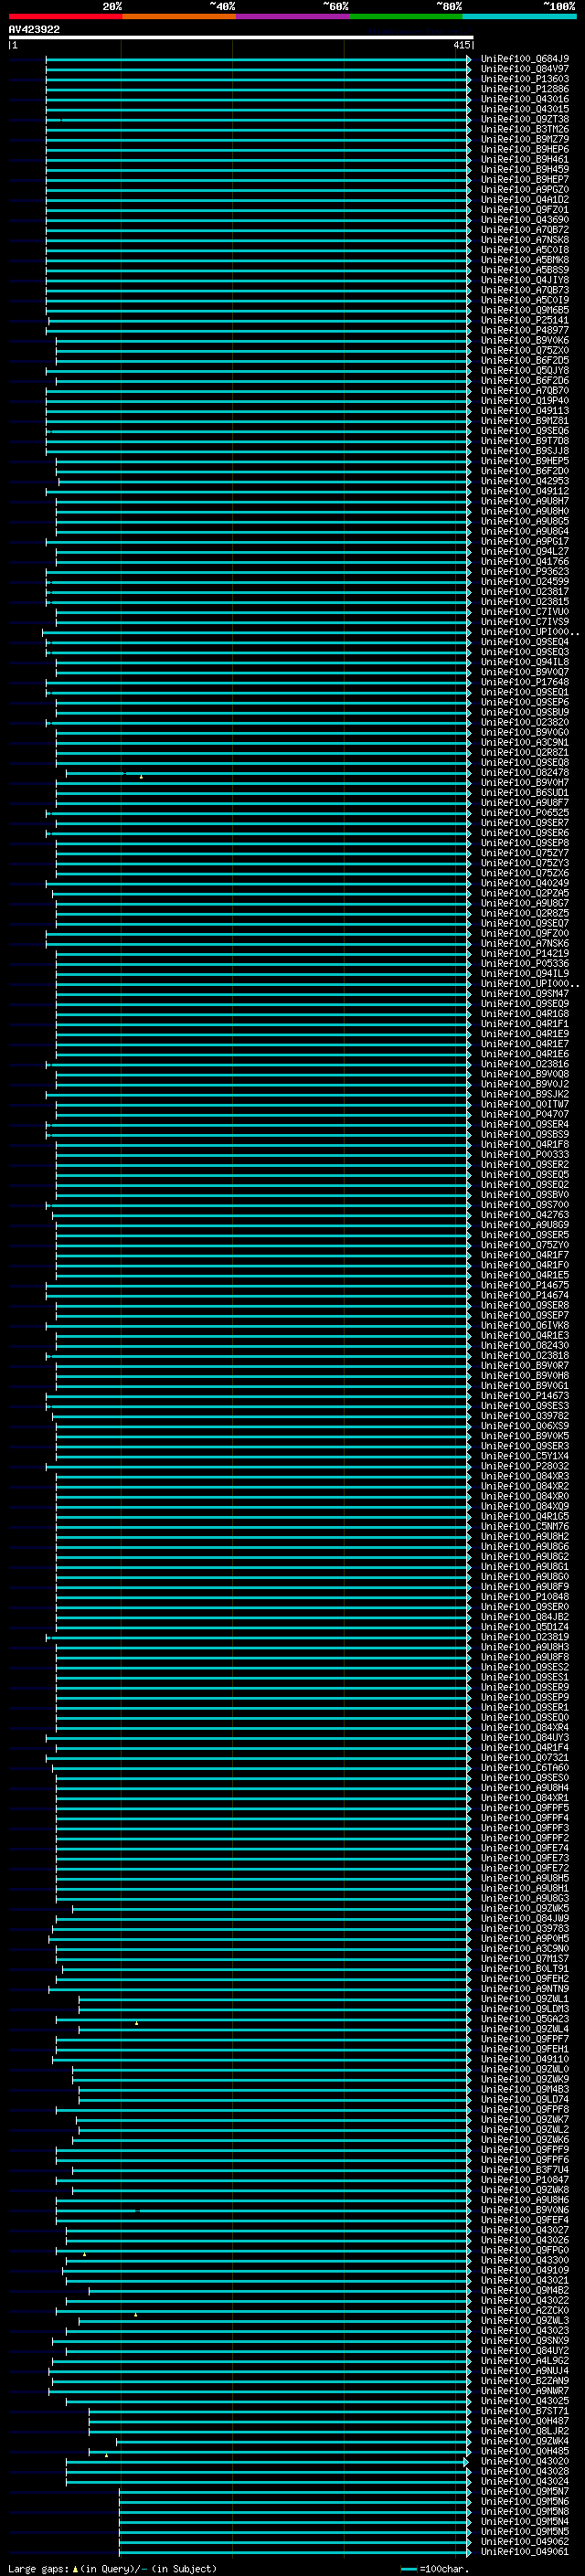
Task: Click the alignment bar for UniRef100_P13603
Action: [x=259, y=79]
